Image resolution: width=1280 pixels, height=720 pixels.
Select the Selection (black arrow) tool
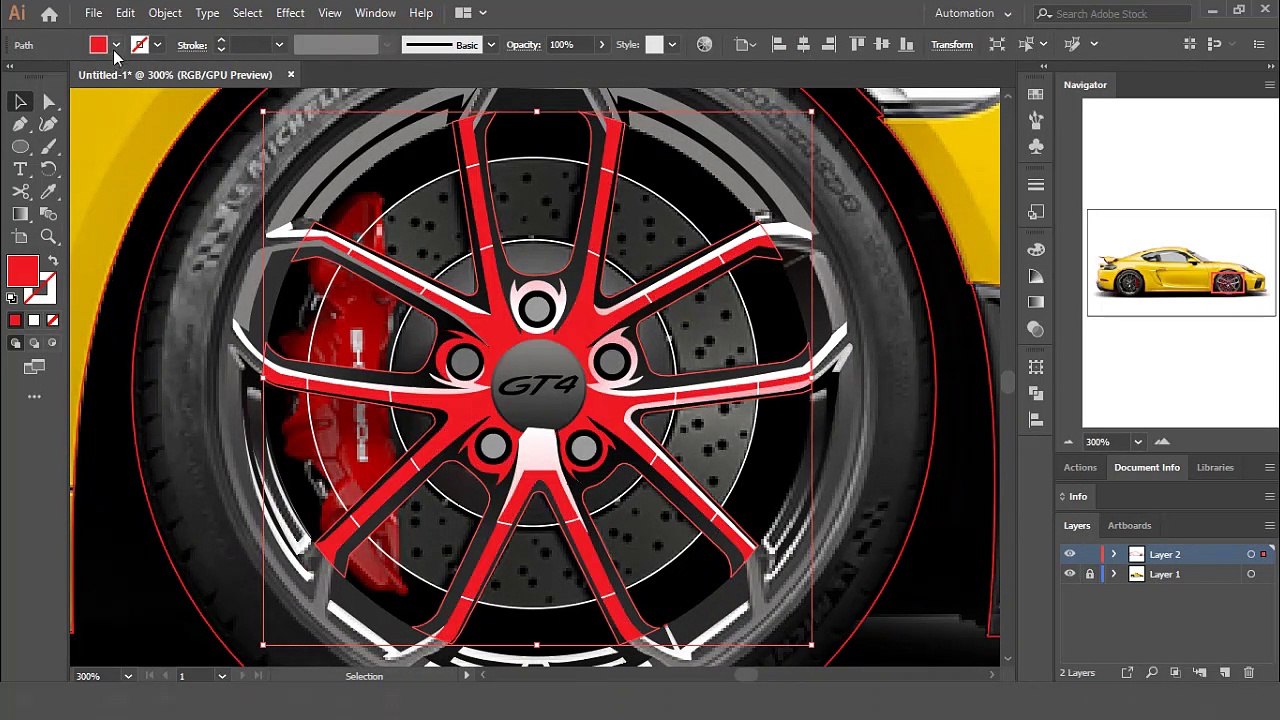[x=20, y=102]
